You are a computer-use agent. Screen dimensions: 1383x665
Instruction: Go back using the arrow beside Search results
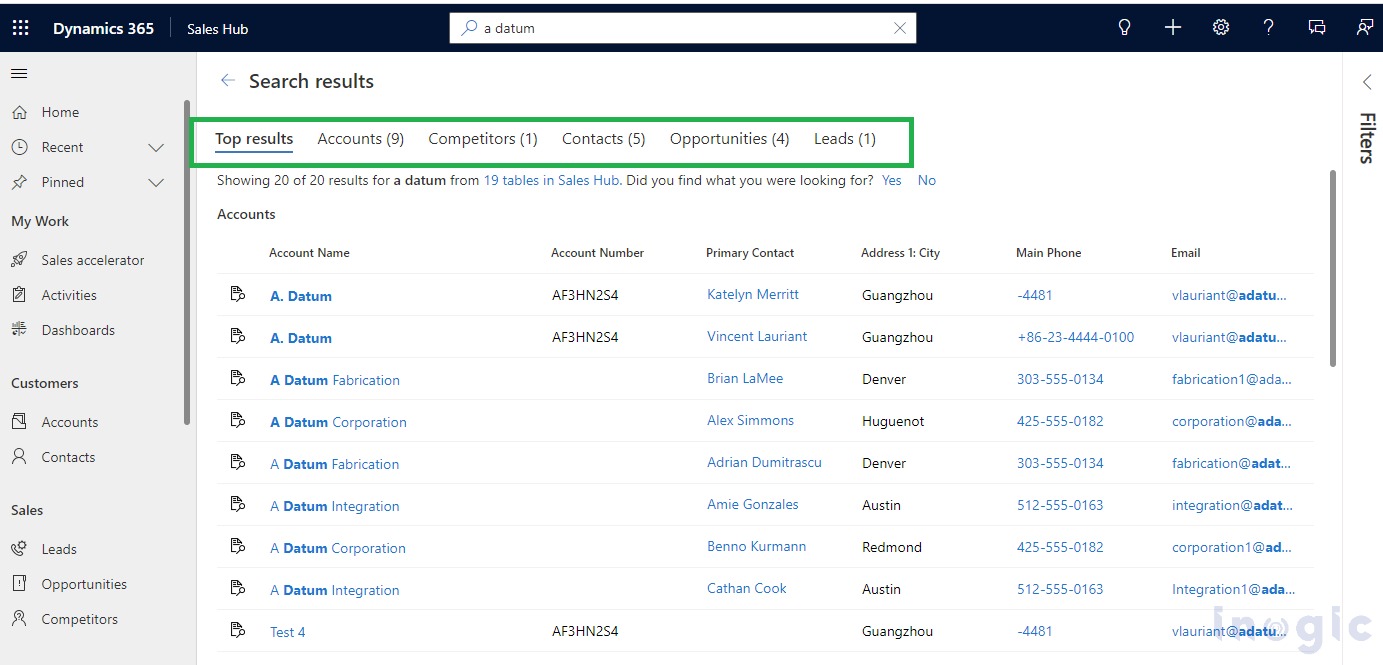(228, 81)
